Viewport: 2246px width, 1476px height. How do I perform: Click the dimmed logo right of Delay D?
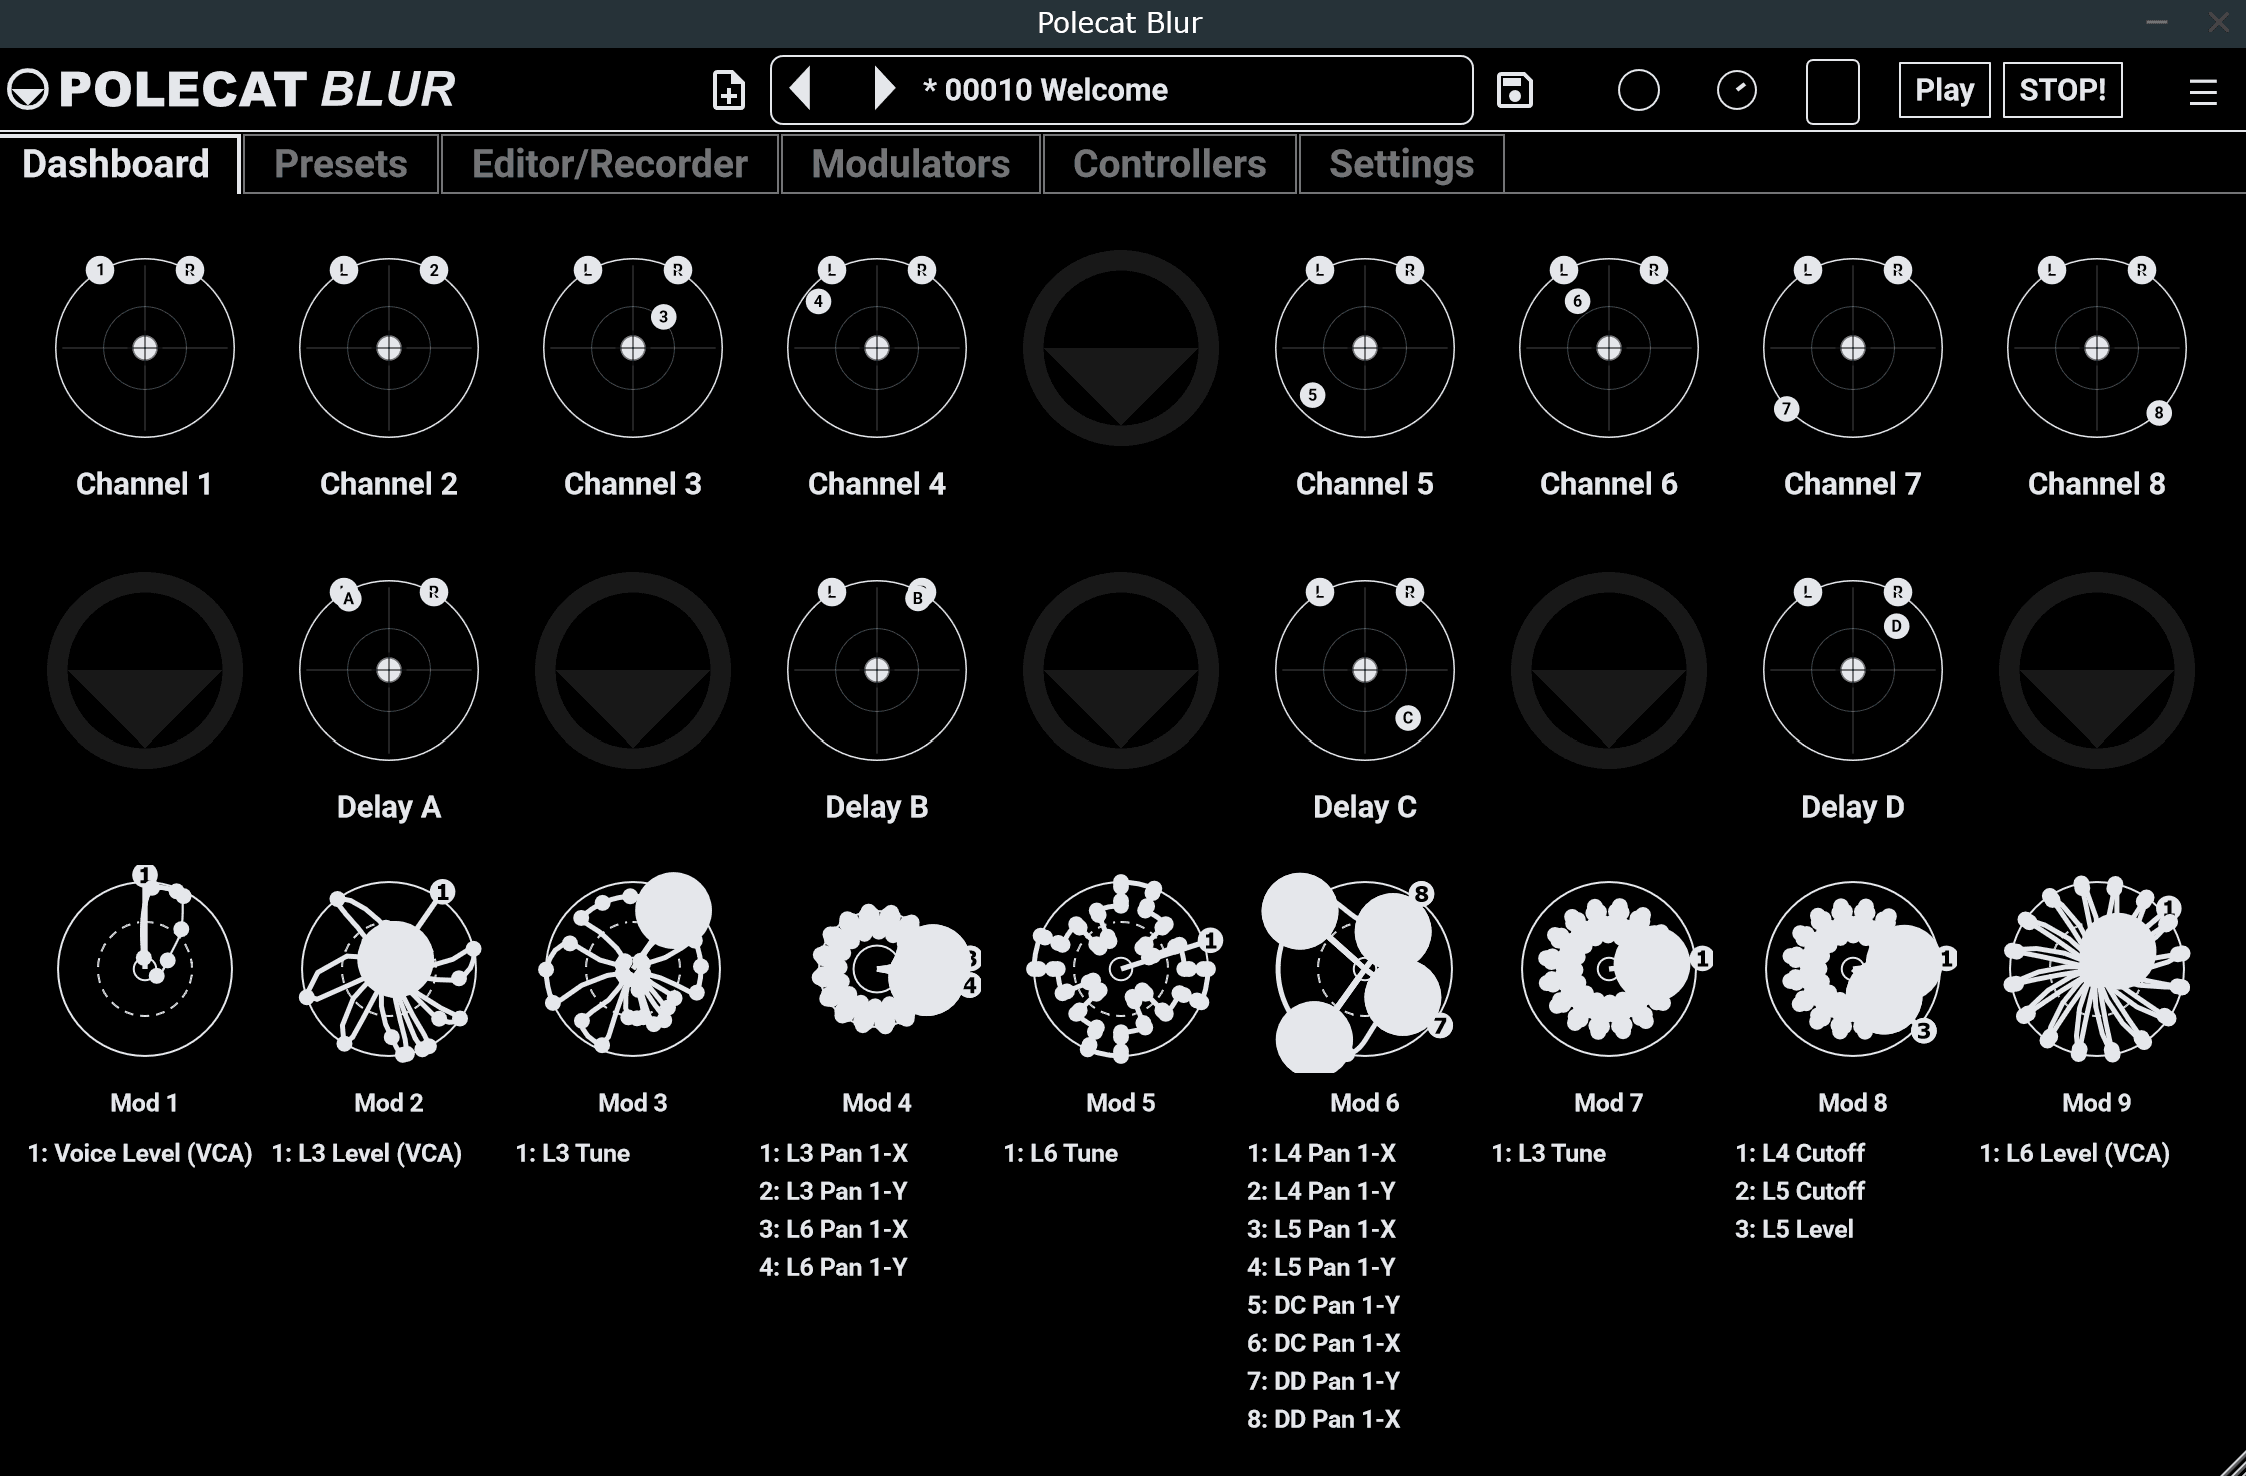click(x=2097, y=670)
